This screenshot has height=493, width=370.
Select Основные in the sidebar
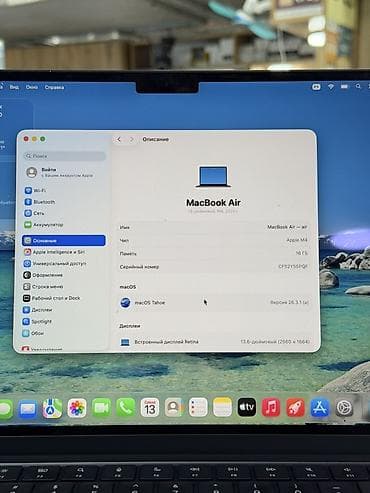(x=64, y=240)
